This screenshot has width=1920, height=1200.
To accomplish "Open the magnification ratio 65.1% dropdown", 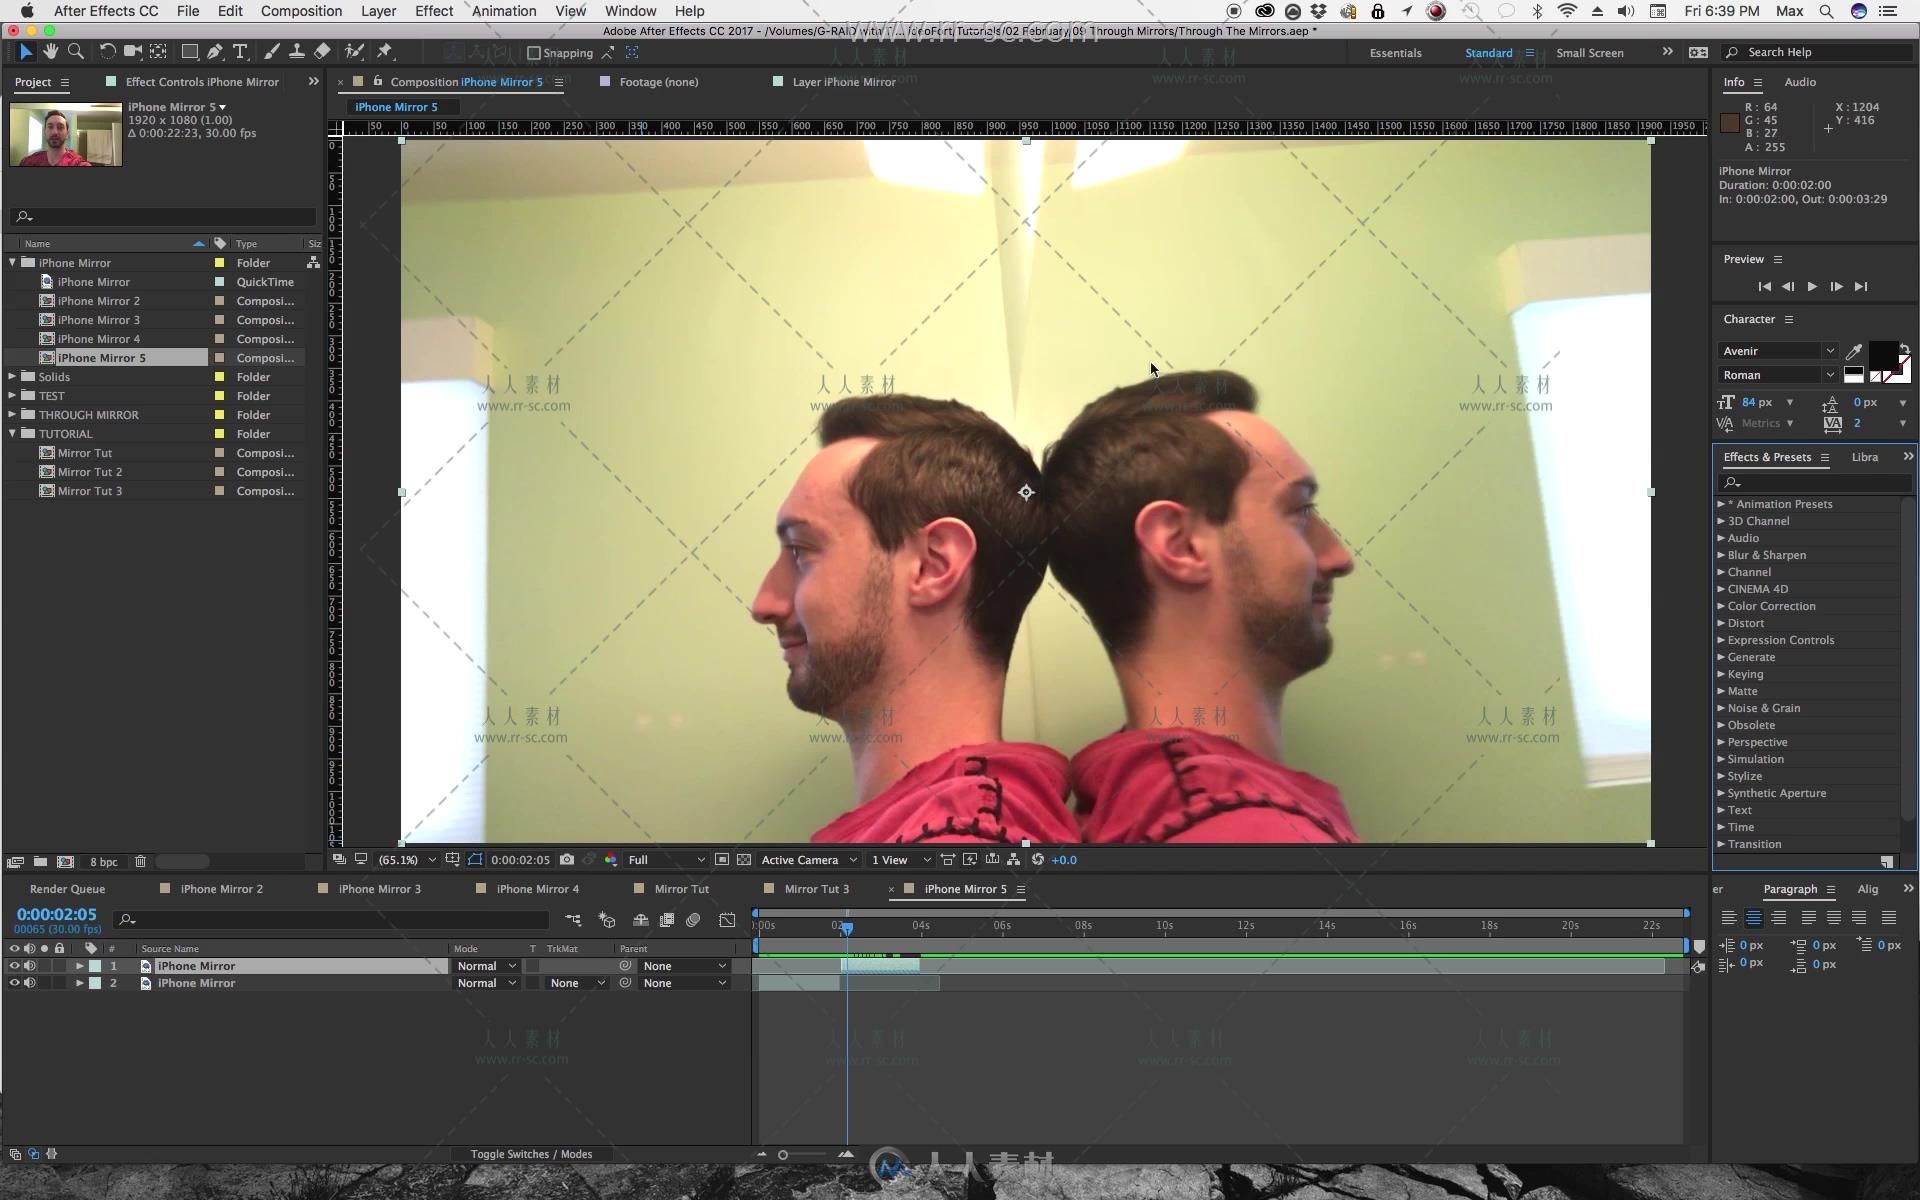I will pos(407,860).
